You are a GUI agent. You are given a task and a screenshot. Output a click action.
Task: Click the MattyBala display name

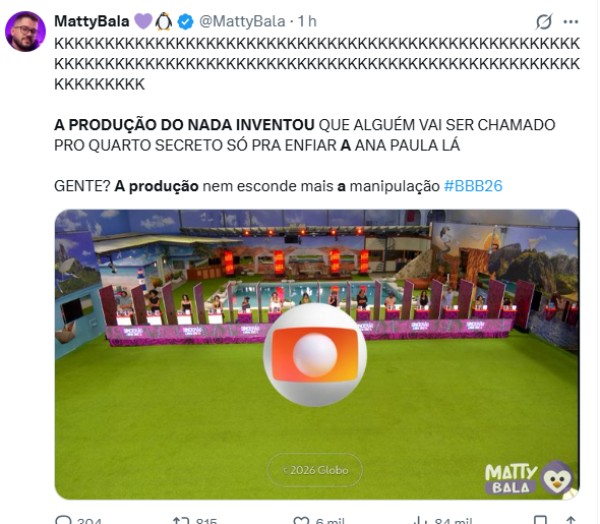(x=92, y=21)
